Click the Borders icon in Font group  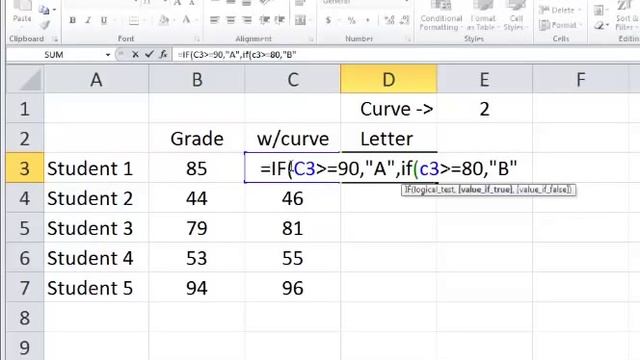[x=133, y=20]
